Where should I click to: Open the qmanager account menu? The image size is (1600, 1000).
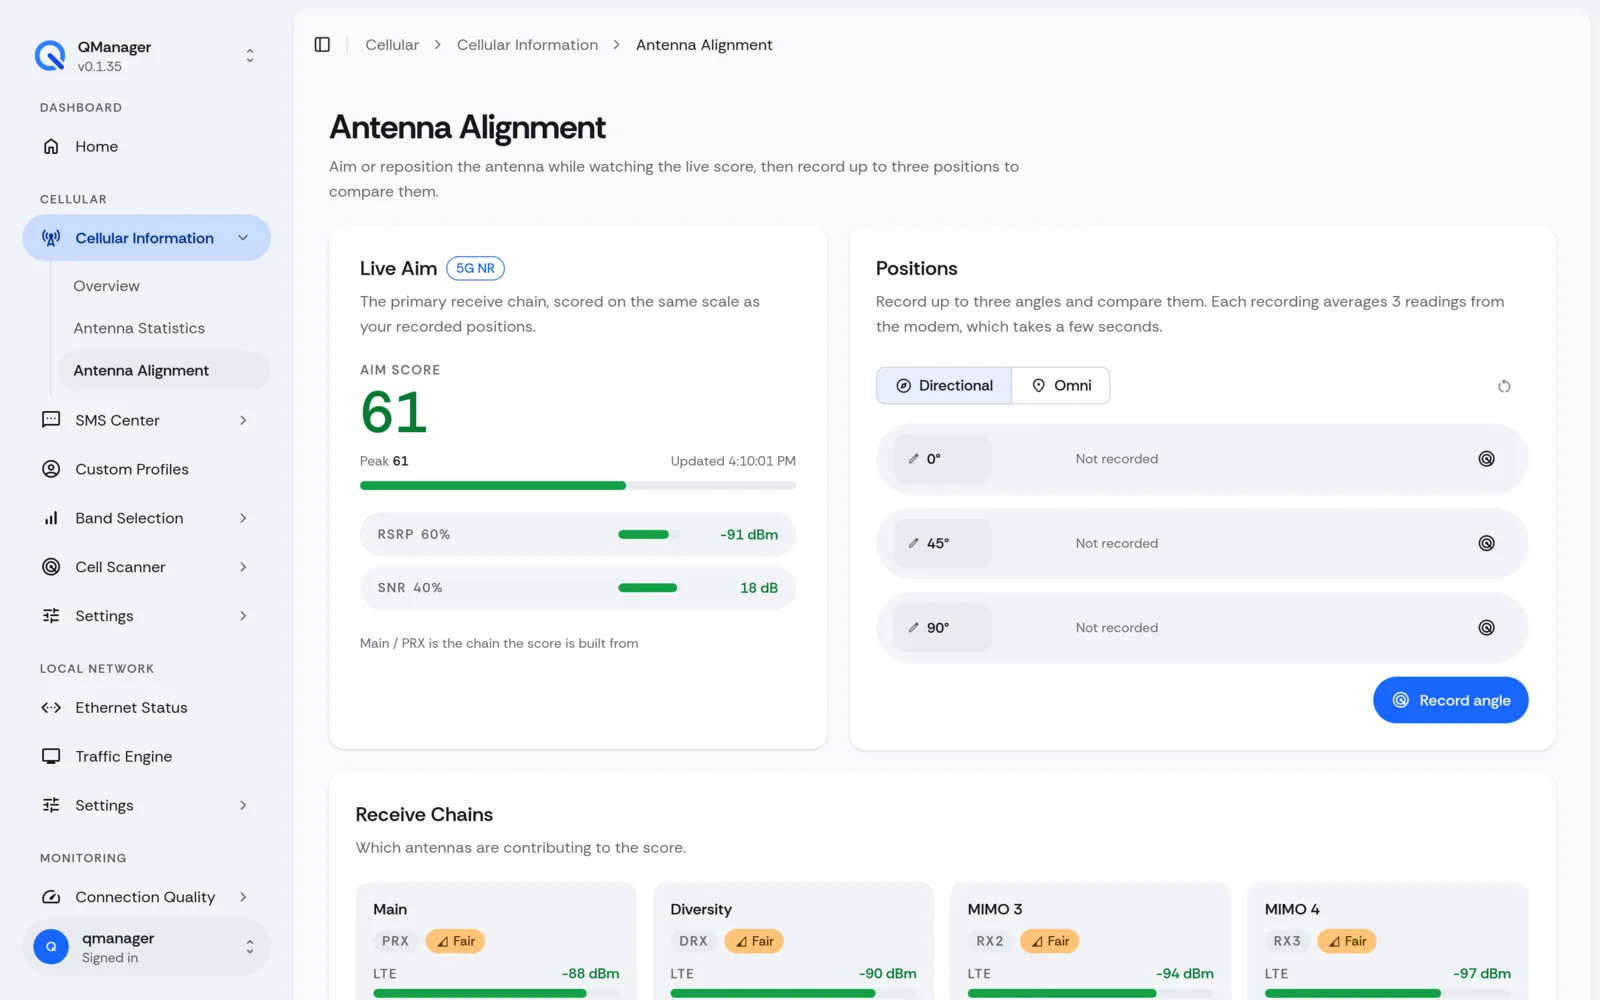tap(147, 947)
